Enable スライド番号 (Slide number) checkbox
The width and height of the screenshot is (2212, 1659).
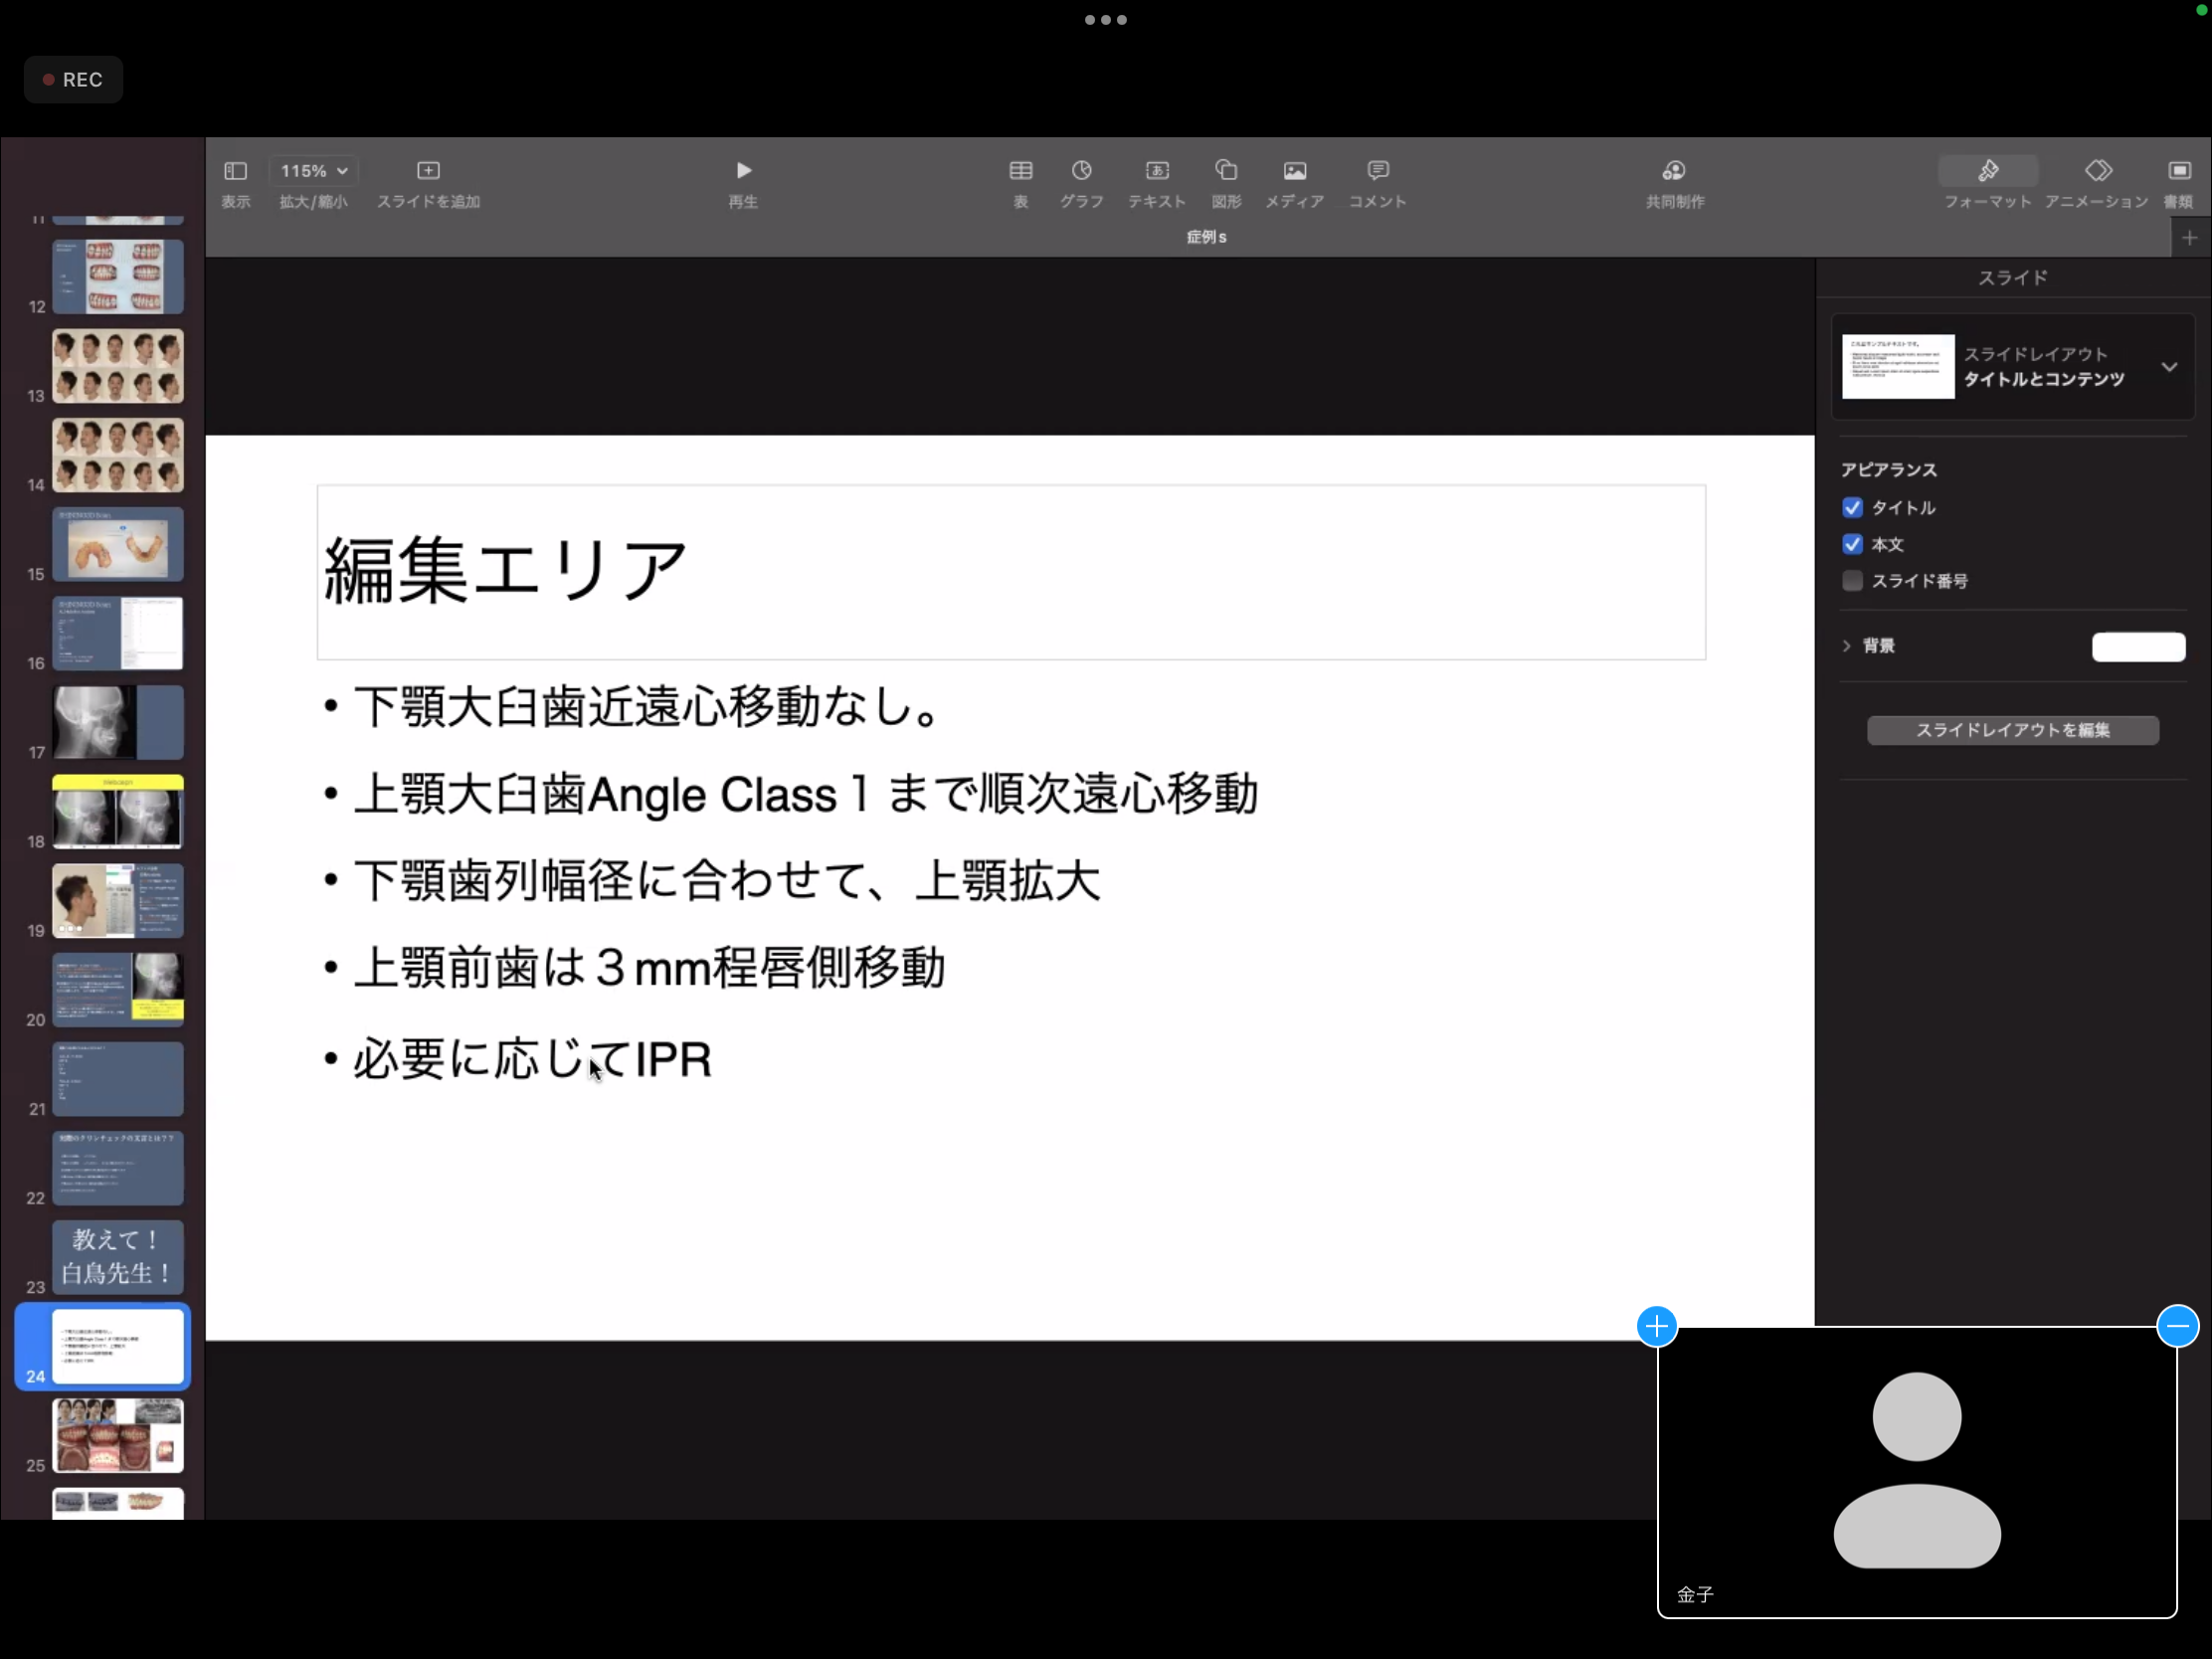click(x=1852, y=580)
